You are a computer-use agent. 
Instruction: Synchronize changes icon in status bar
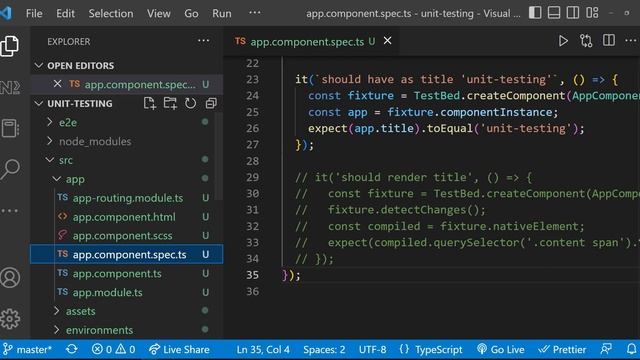(72, 349)
